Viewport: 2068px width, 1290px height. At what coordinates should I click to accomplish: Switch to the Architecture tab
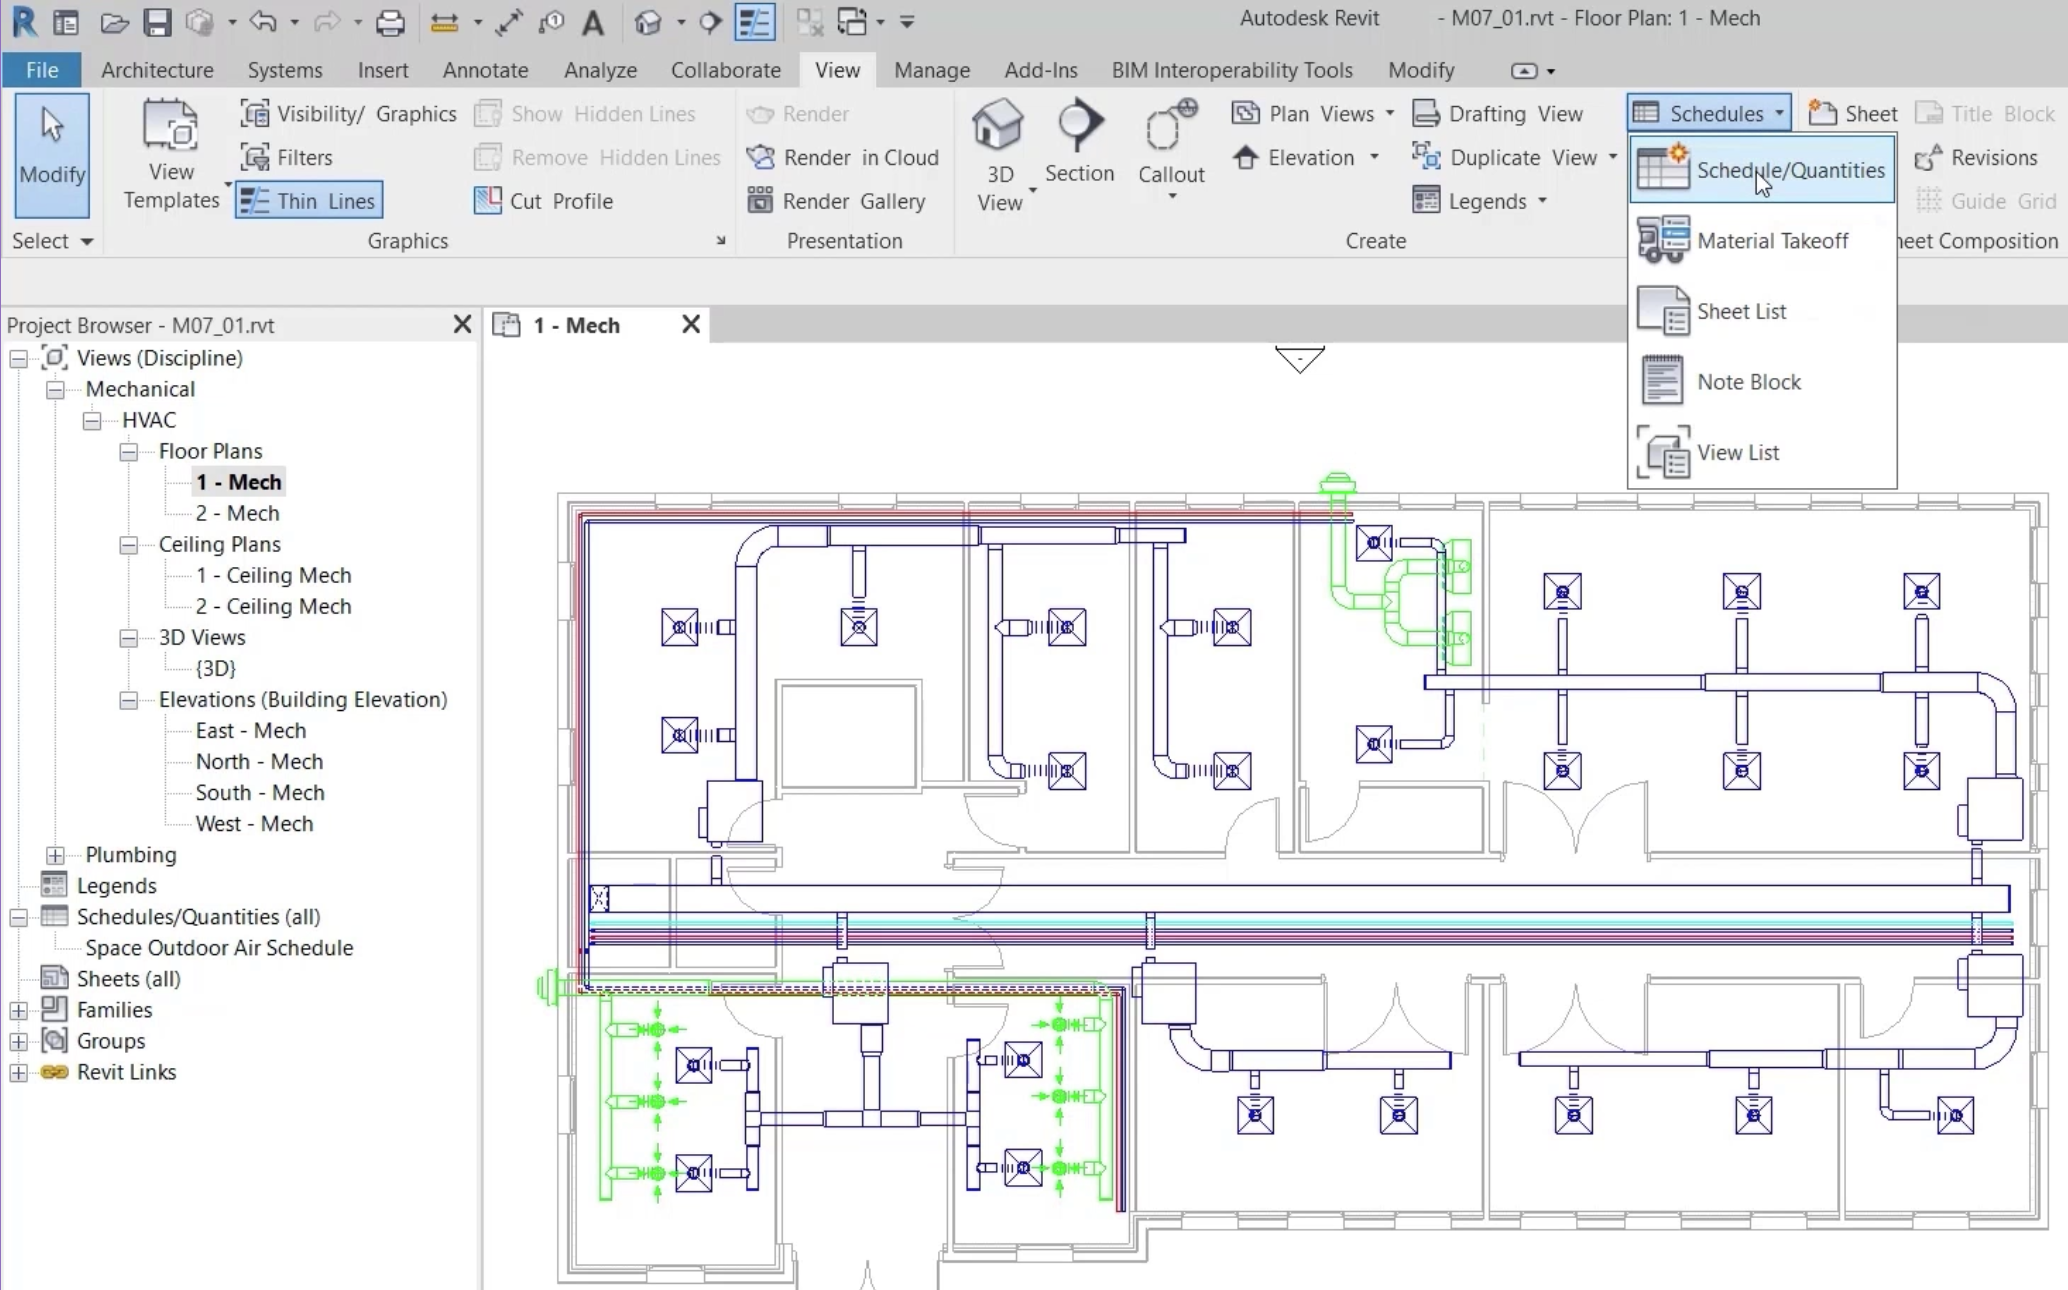pos(157,70)
